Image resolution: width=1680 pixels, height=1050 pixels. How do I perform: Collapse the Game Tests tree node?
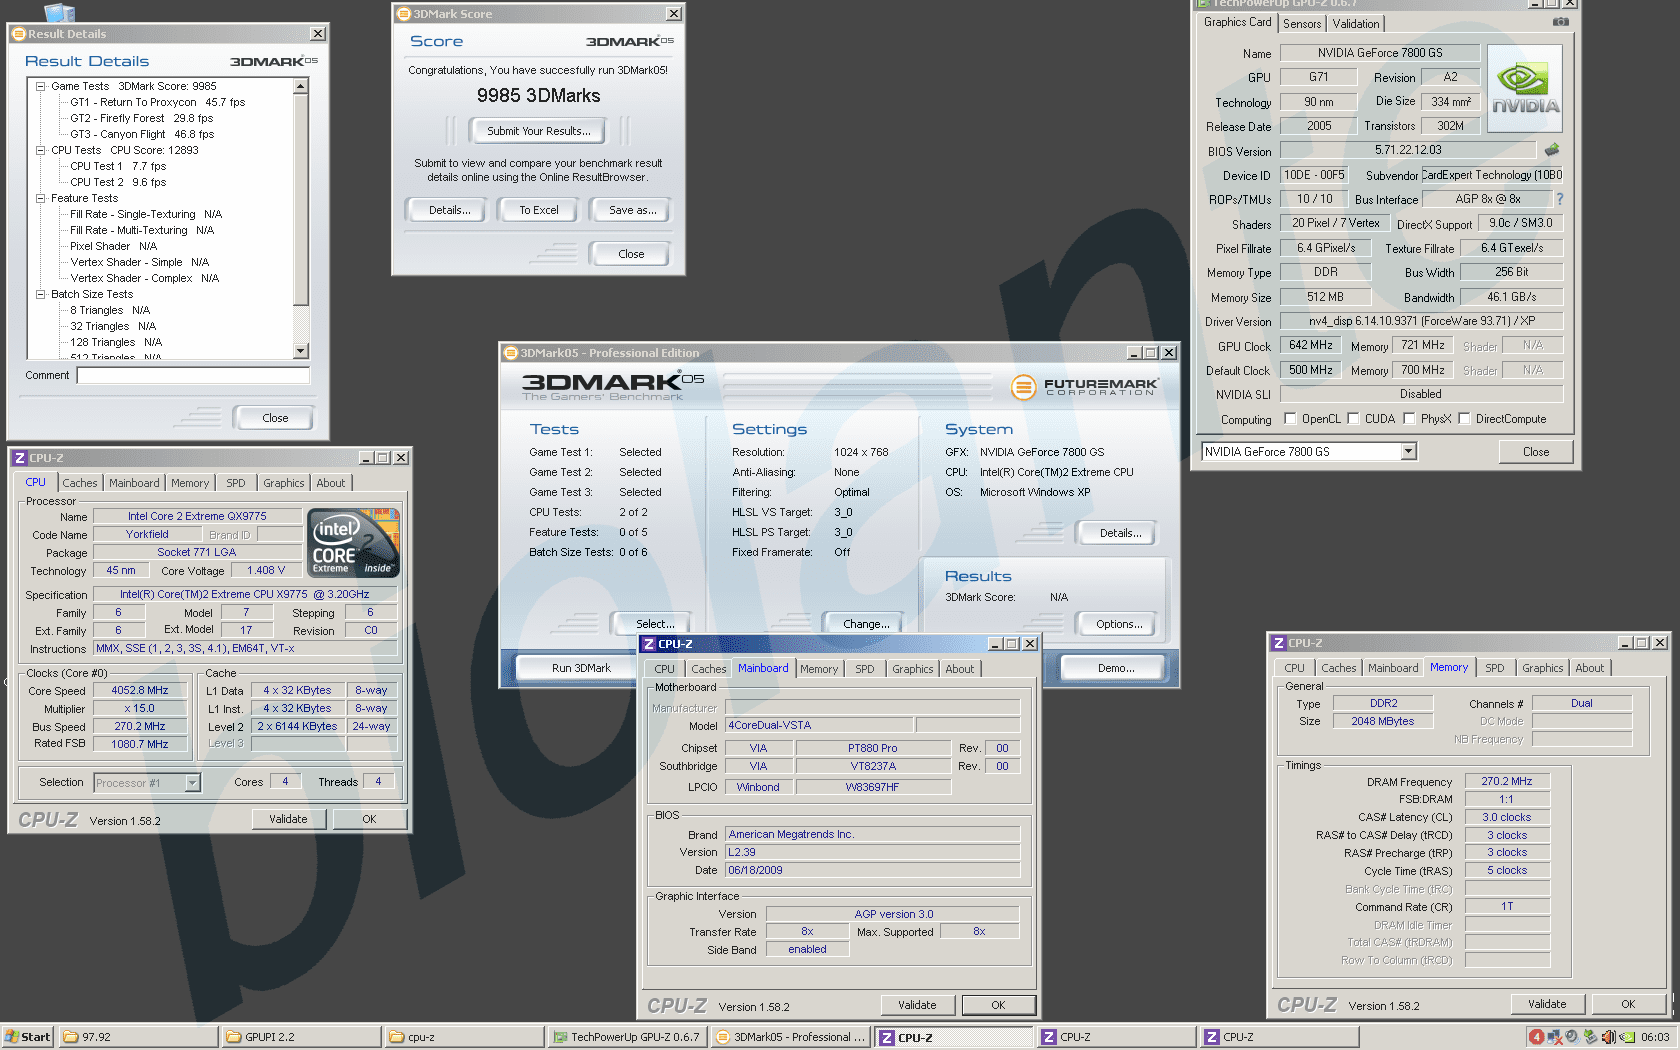tap(41, 86)
